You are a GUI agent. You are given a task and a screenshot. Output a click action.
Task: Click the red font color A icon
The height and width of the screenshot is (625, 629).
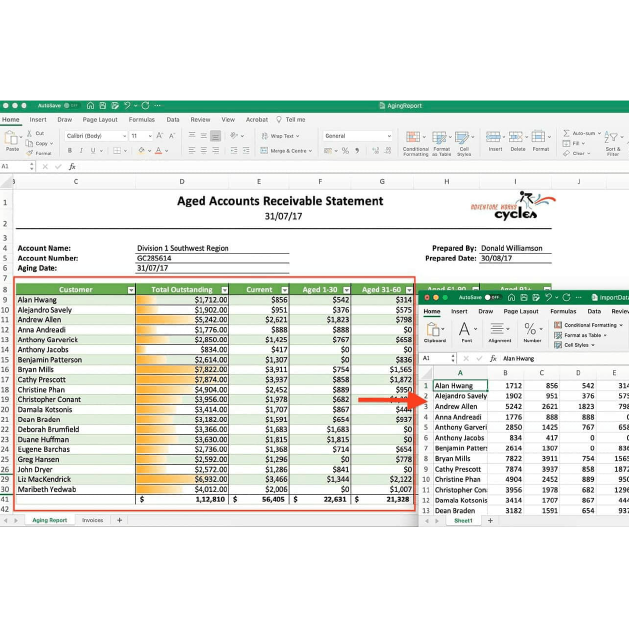pos(158,150)
